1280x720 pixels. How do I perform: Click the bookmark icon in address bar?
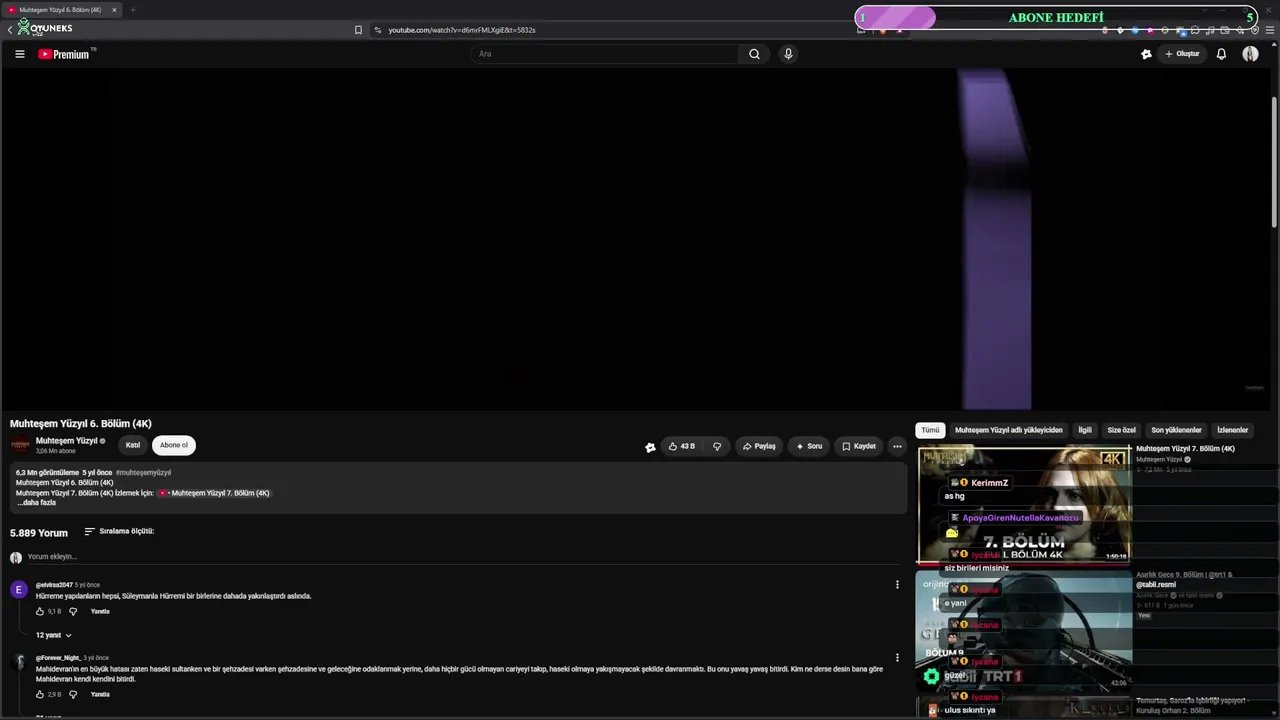[x=358, y=30]
